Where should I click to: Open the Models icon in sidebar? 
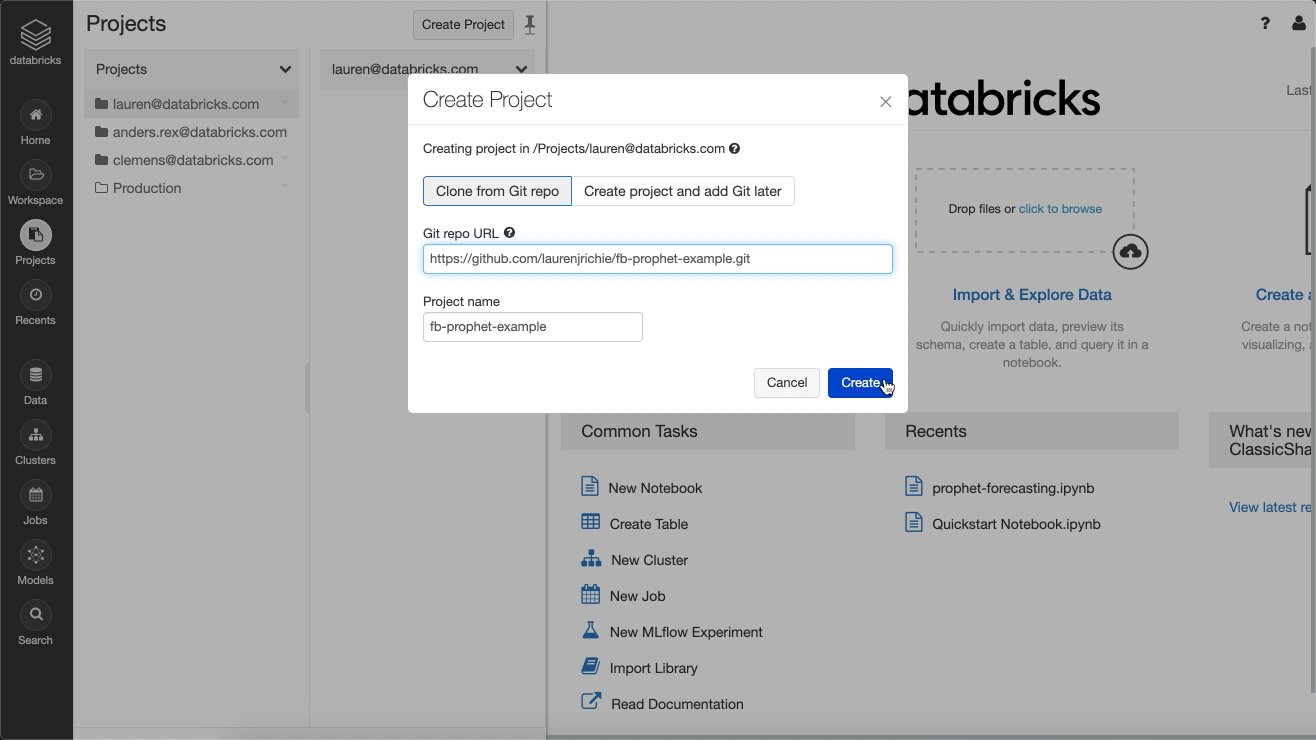(35, 555)
